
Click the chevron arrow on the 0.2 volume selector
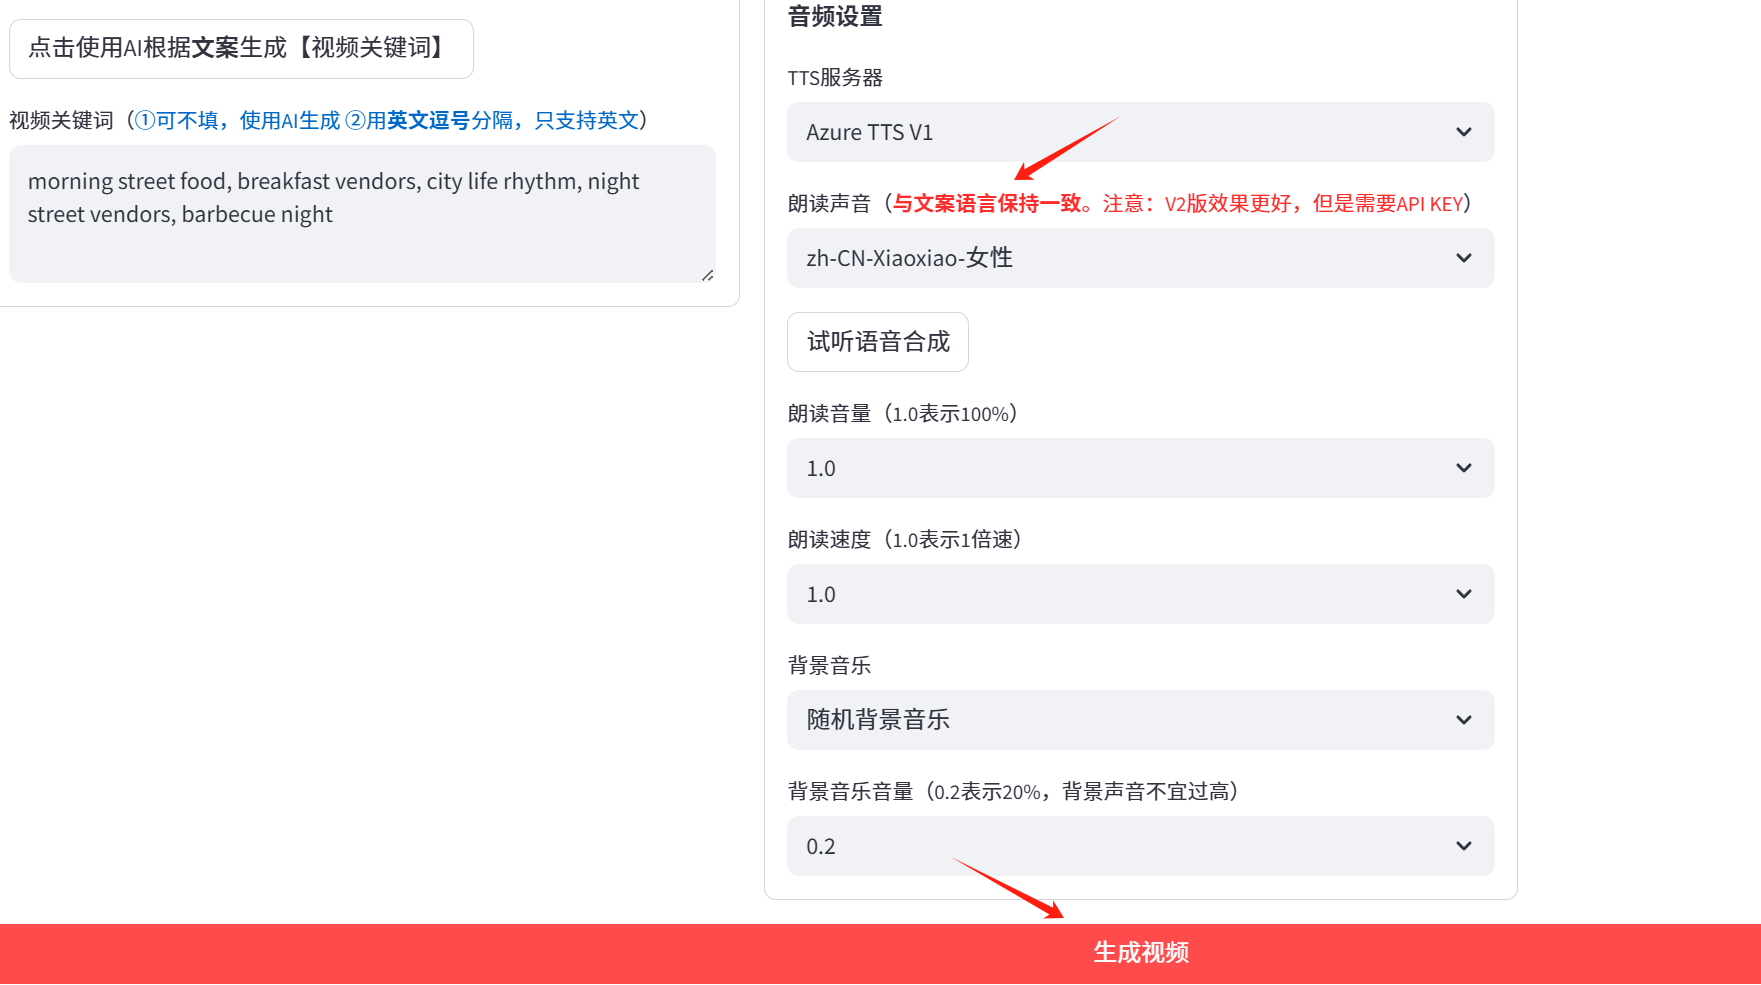[x=1463, y=846]
